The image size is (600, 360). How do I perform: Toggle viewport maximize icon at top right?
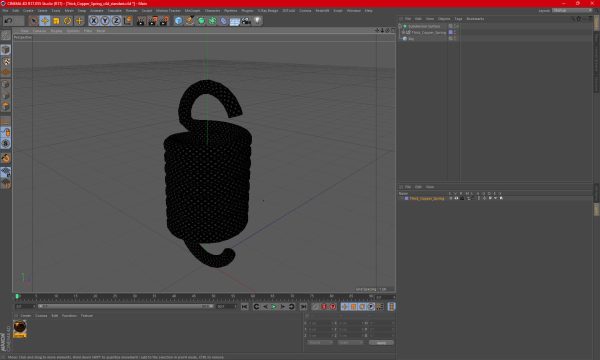[393, 30]
